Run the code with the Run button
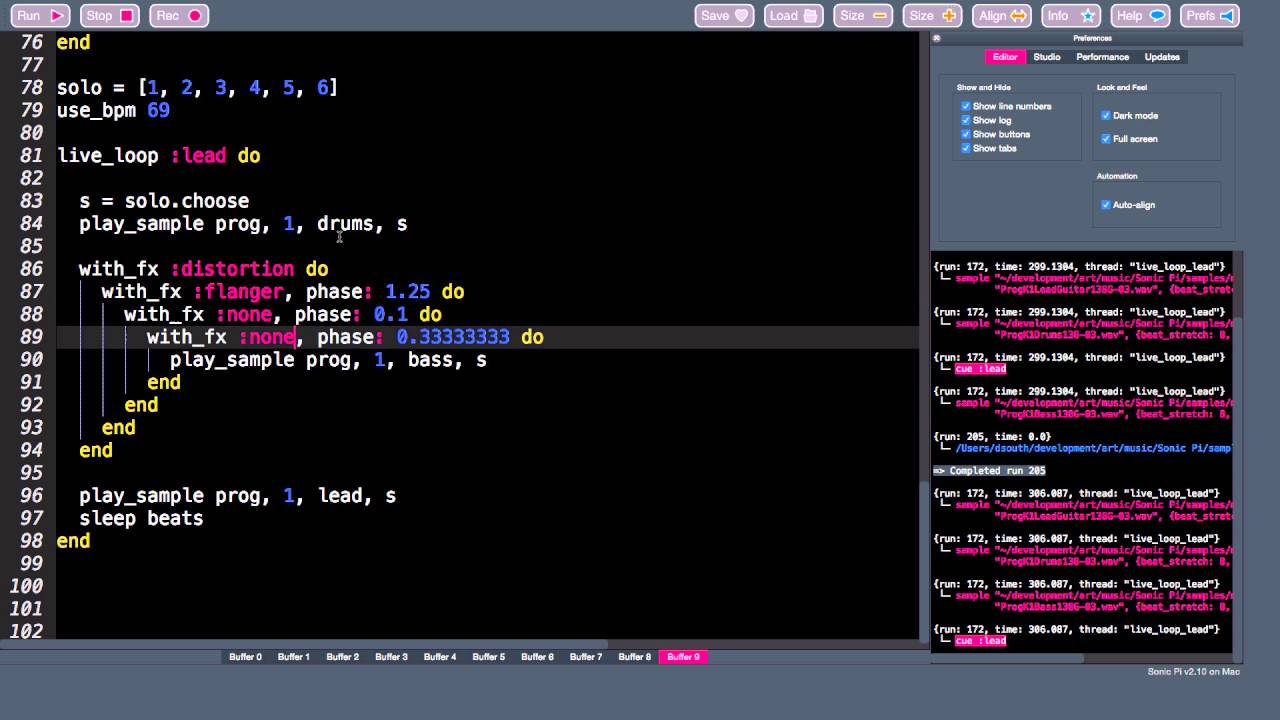This screenshot has width=1280, height=720. click(x=40, y=15)
